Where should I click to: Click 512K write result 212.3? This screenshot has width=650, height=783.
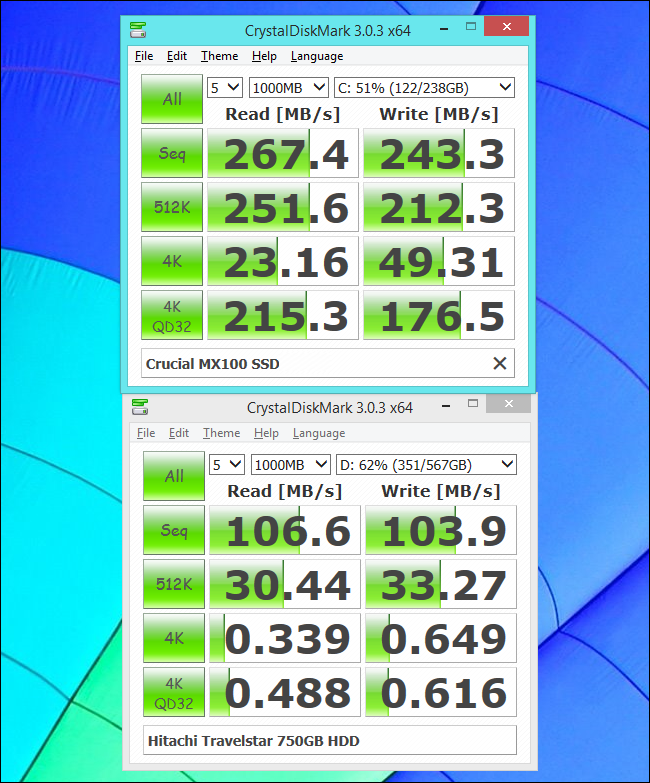pos(439,207)
